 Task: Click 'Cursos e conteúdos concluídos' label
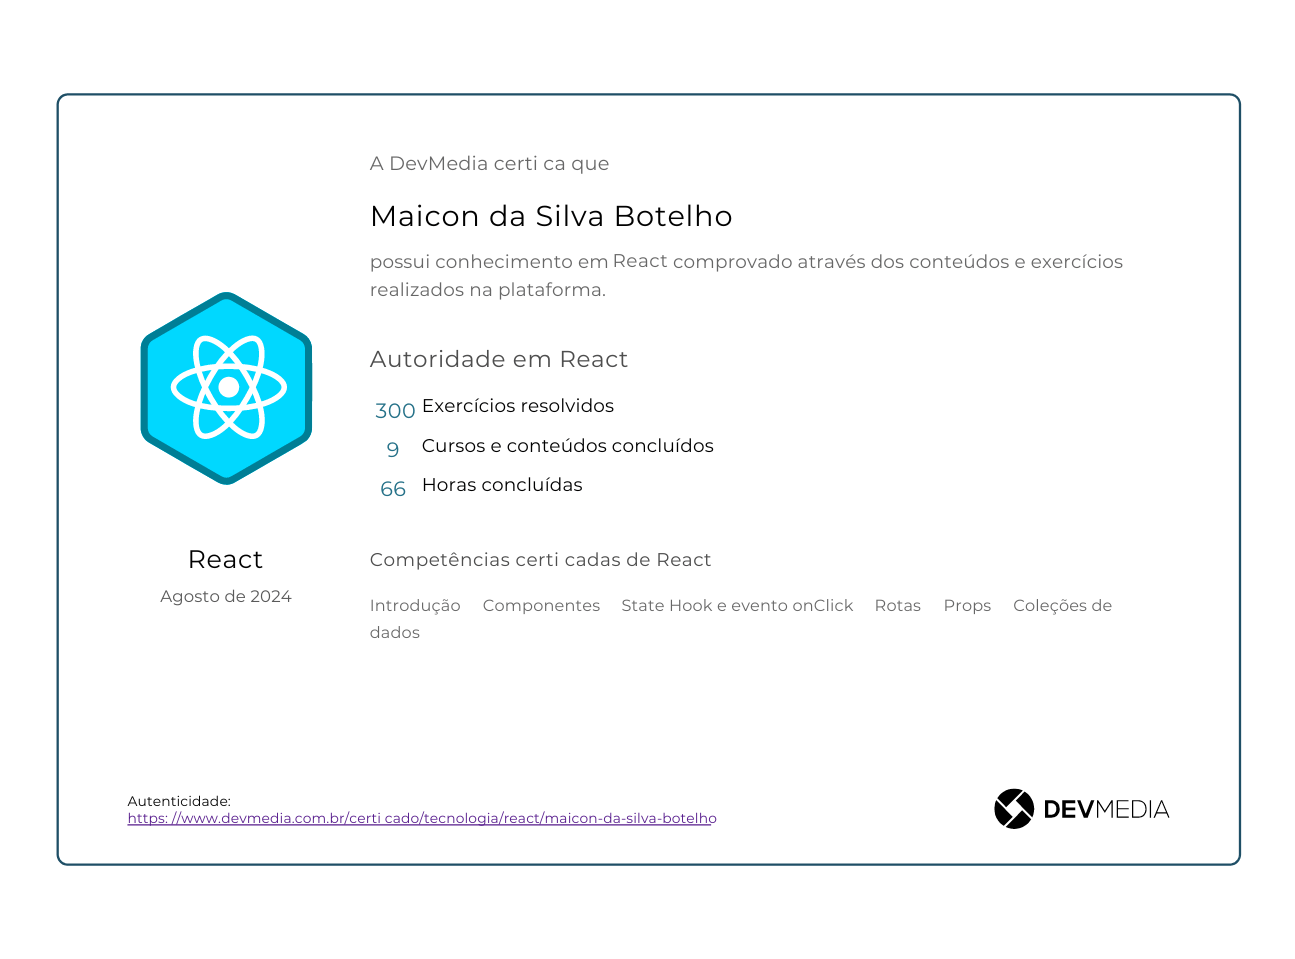pos(568,445)
